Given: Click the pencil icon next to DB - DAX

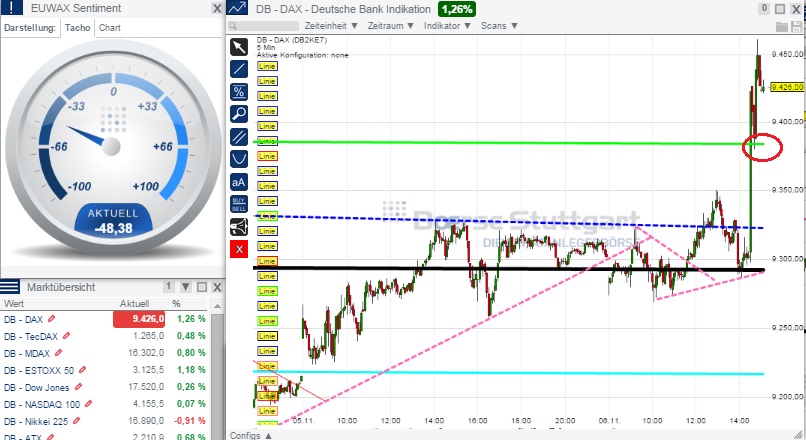Looking at the screenshot, I should pos(51,319).
